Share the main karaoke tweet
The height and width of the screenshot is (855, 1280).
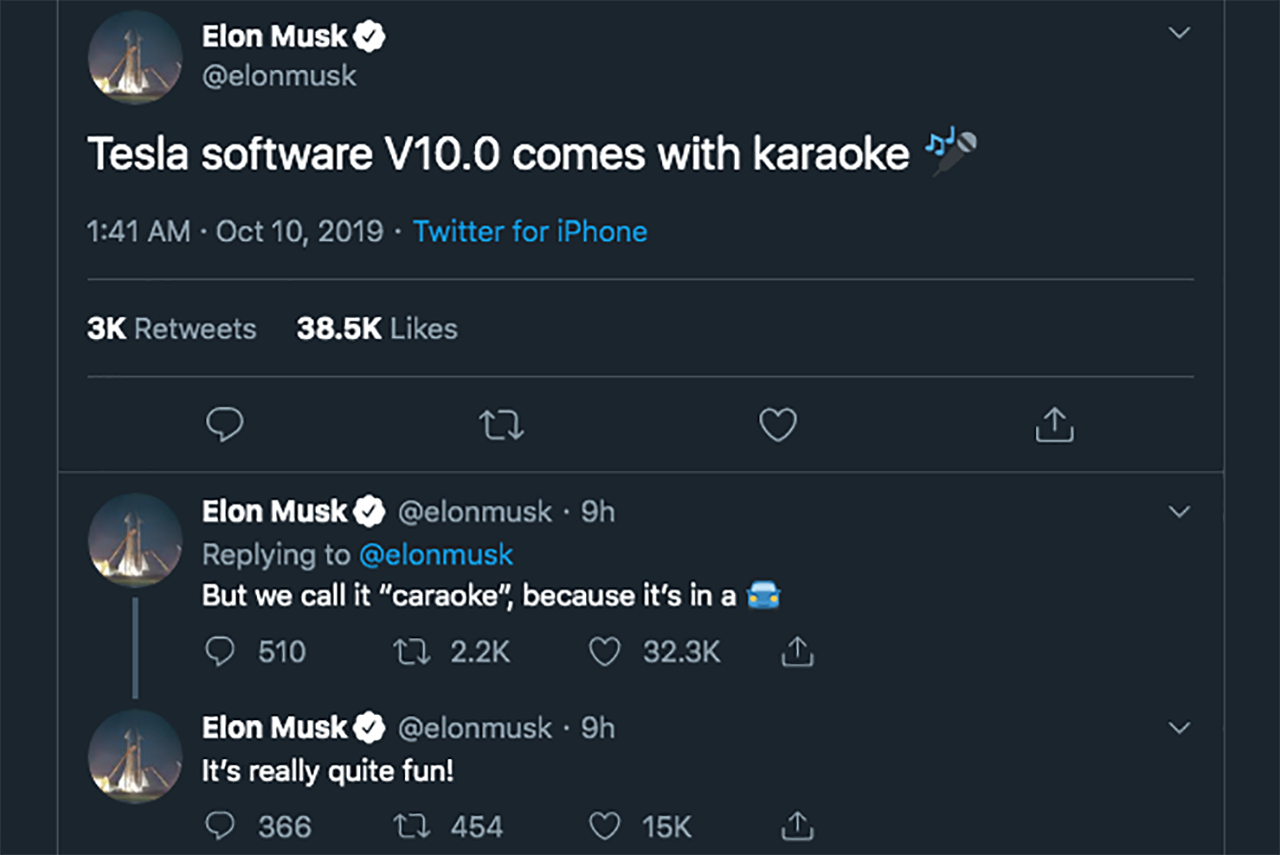coord(1054,426)
